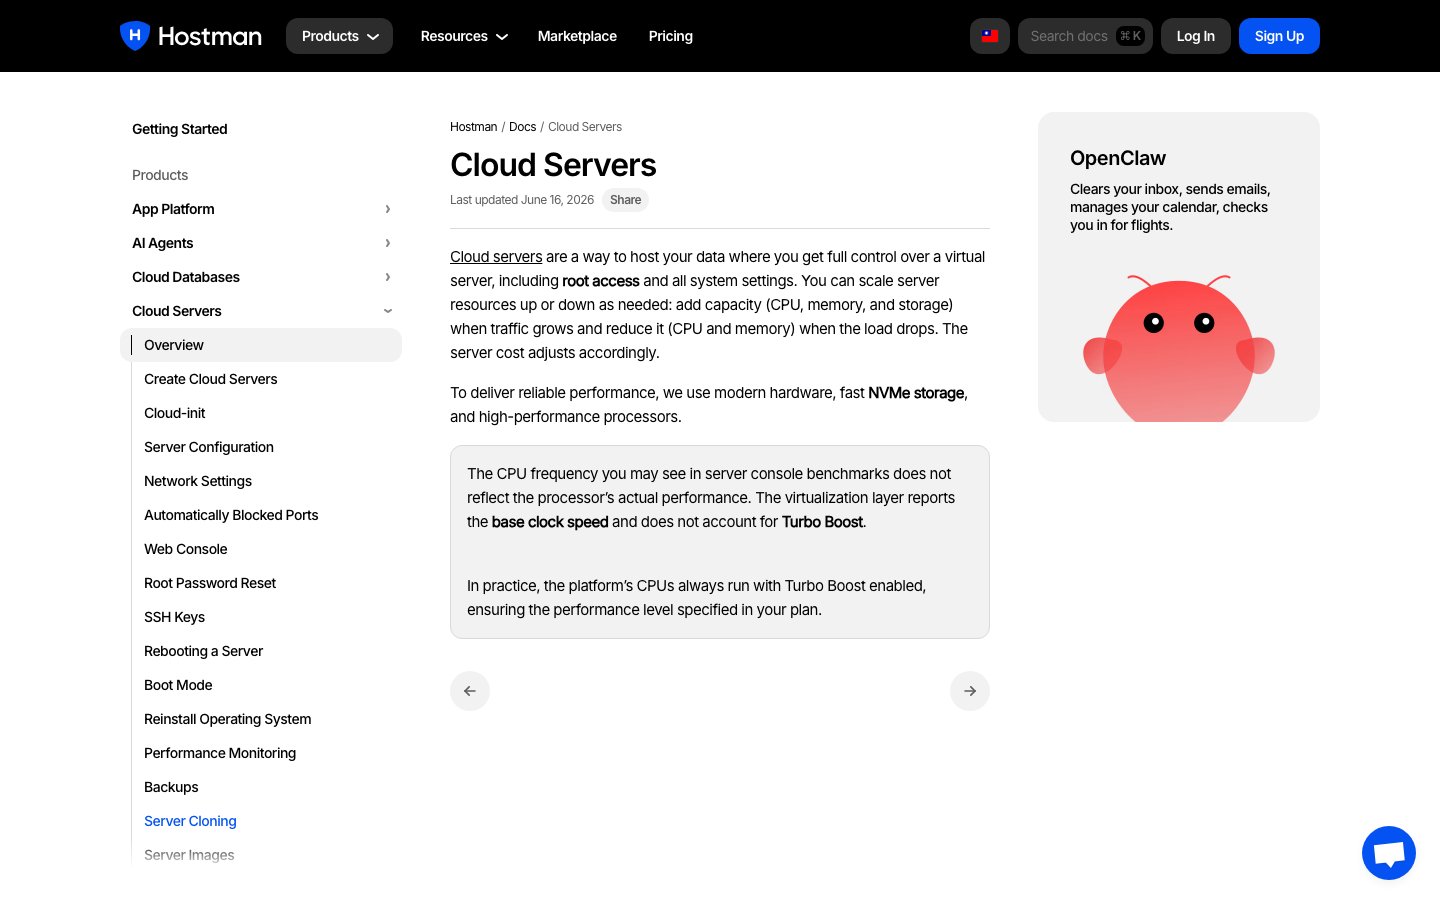Open AI Agents sidebar item
The height and width of the screenshot is (900, 1440).
click(x=163, y=243)
